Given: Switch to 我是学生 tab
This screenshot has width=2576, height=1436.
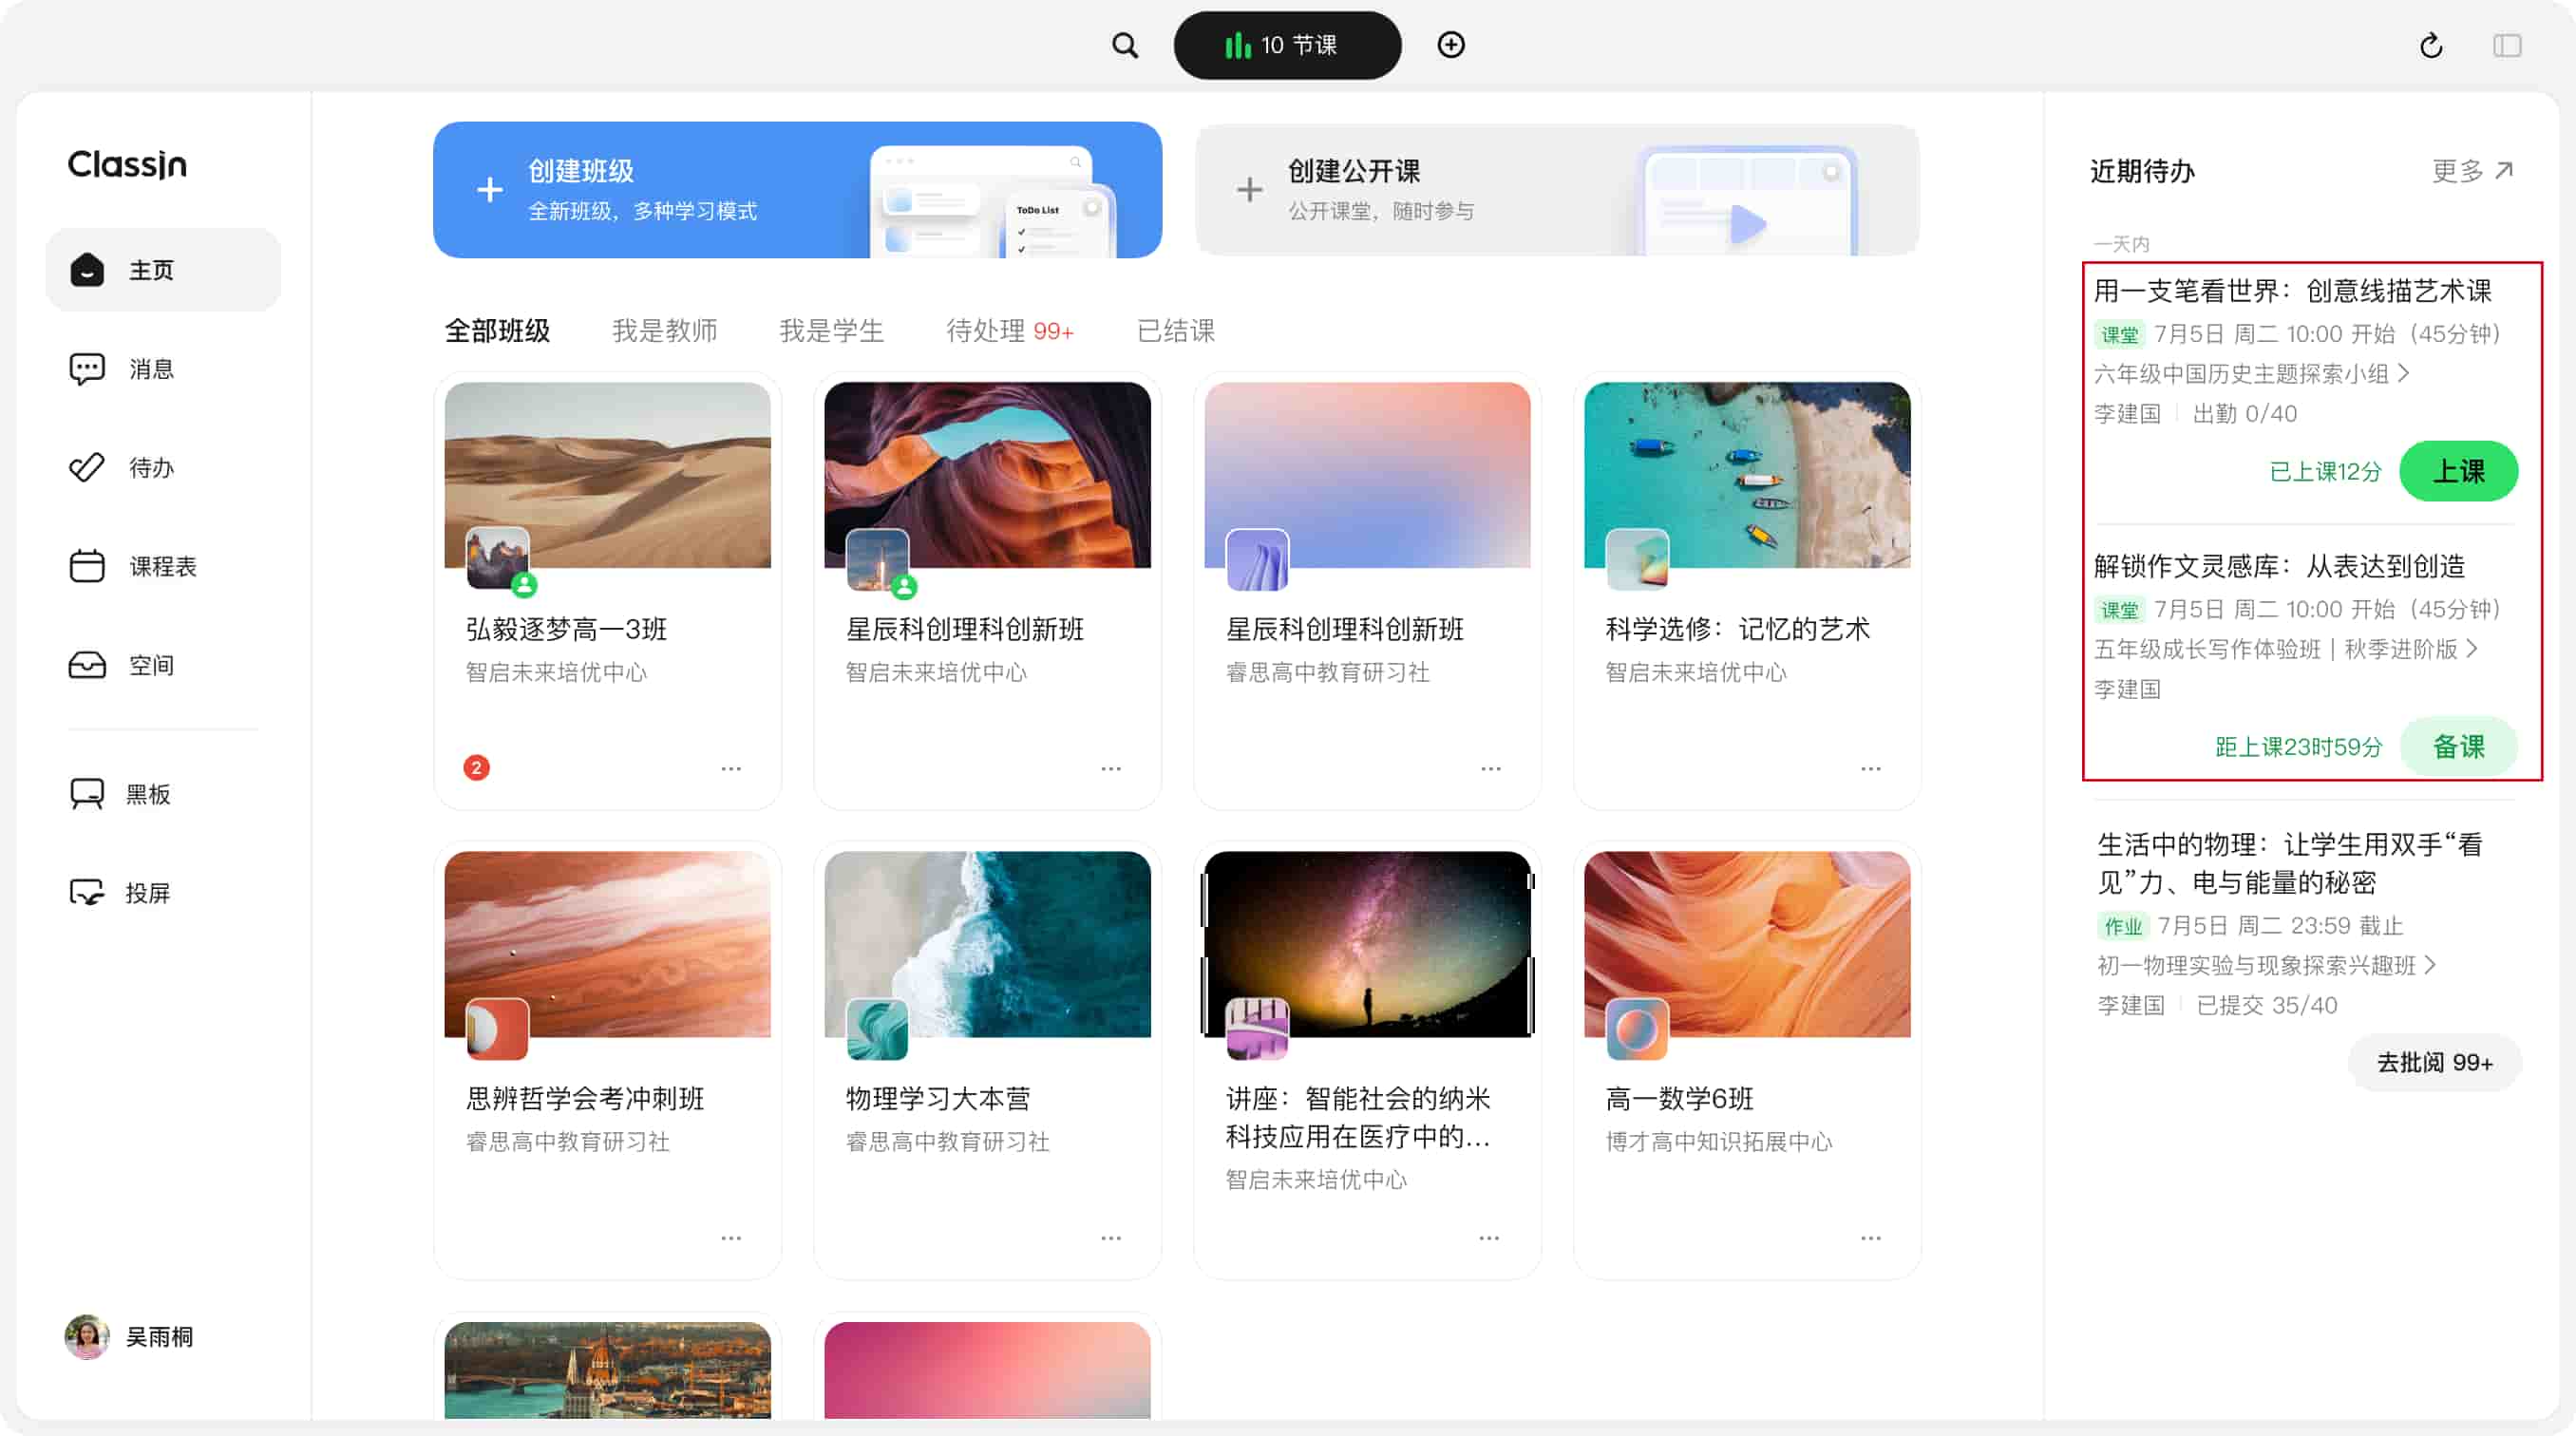Looking at the screenshot, I should [x=832, y=331].
